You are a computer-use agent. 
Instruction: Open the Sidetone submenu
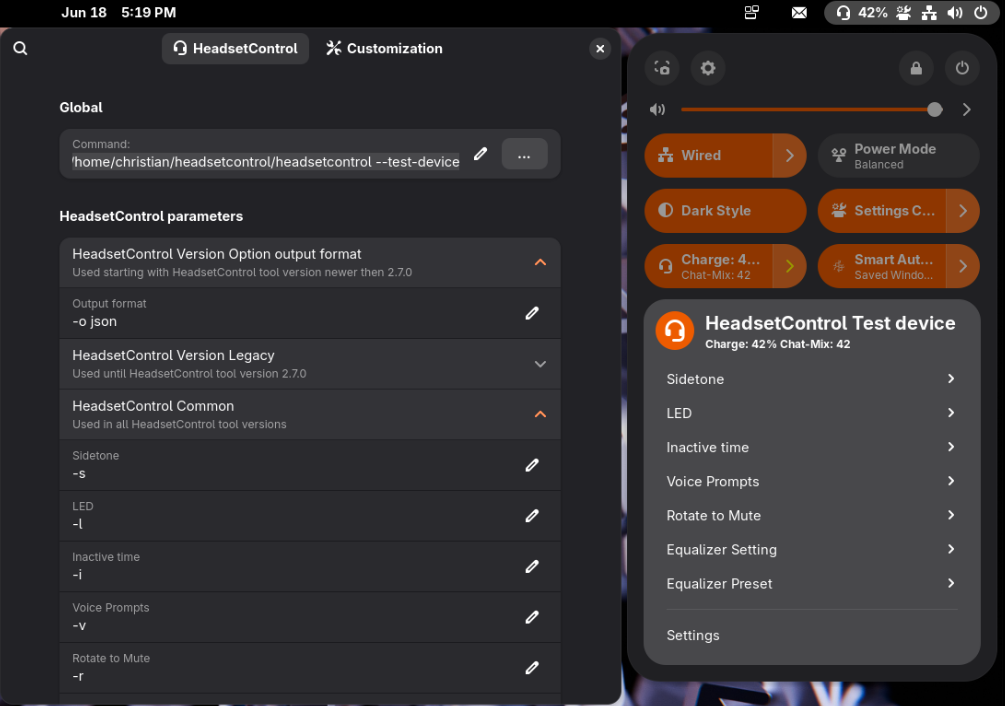coord(811,379)
